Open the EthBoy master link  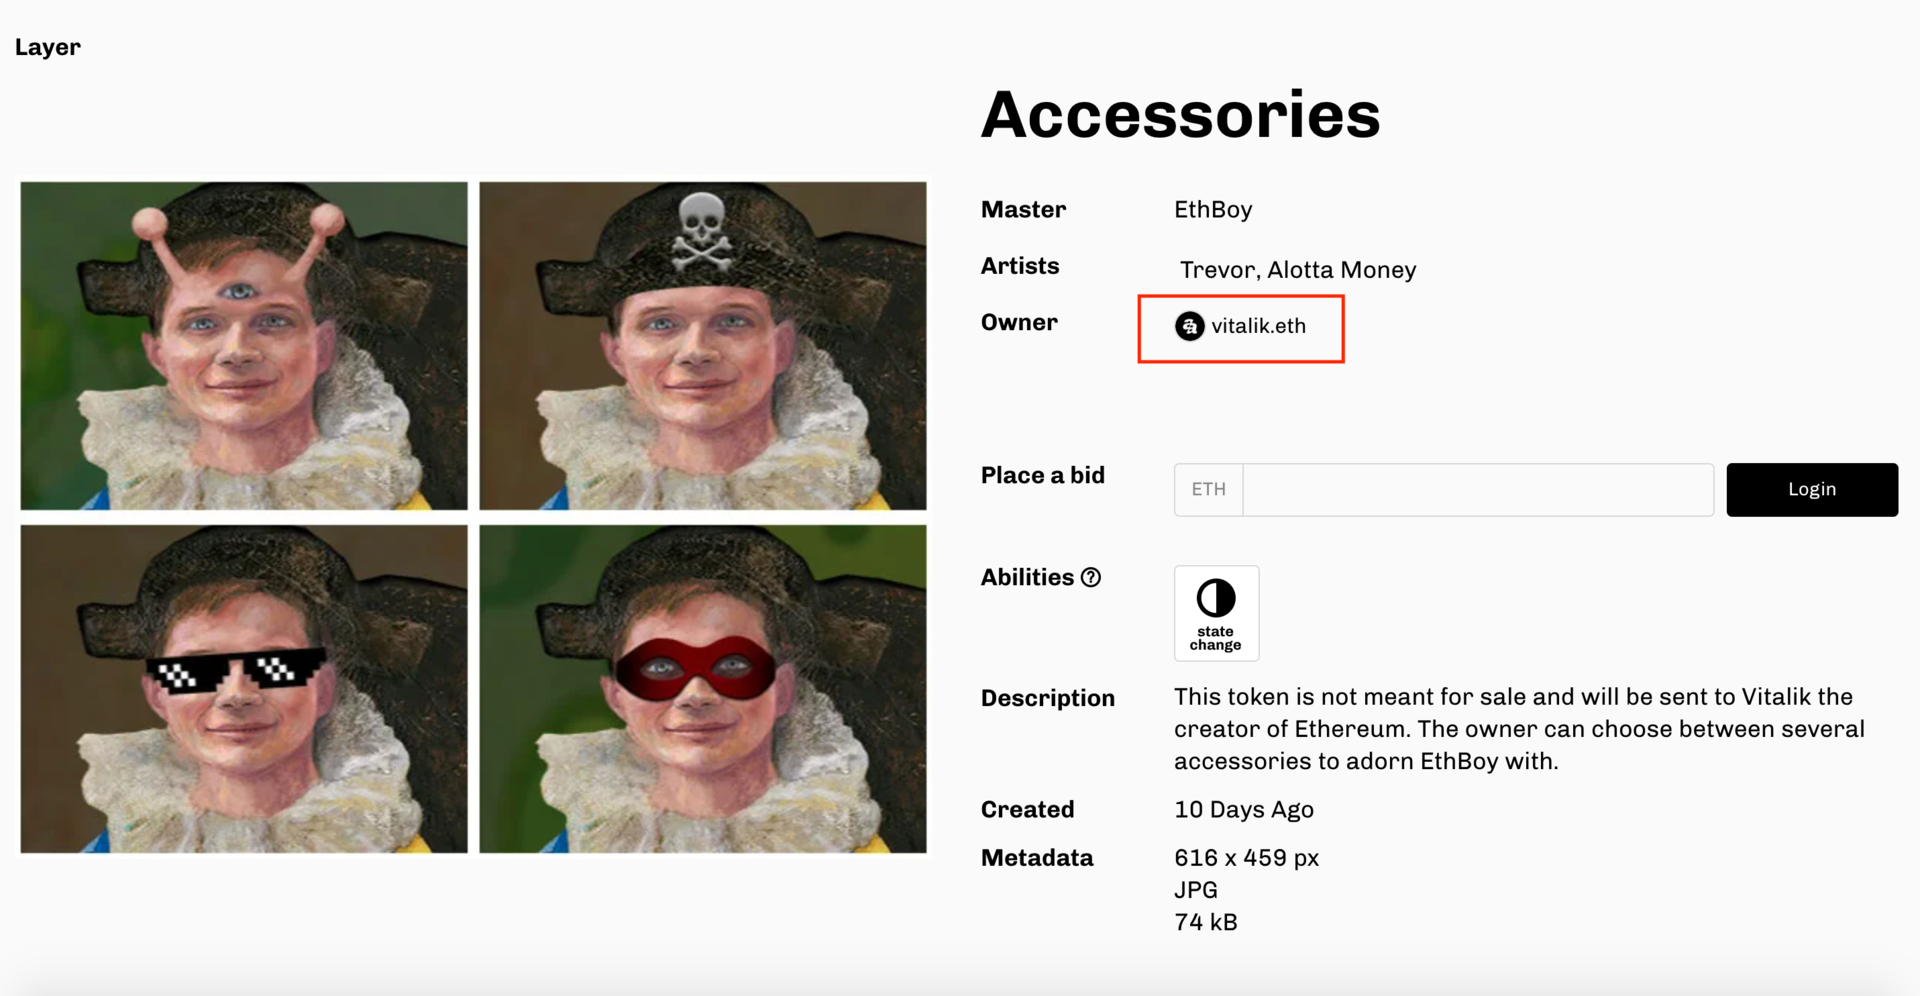[x=1213, y=210]
